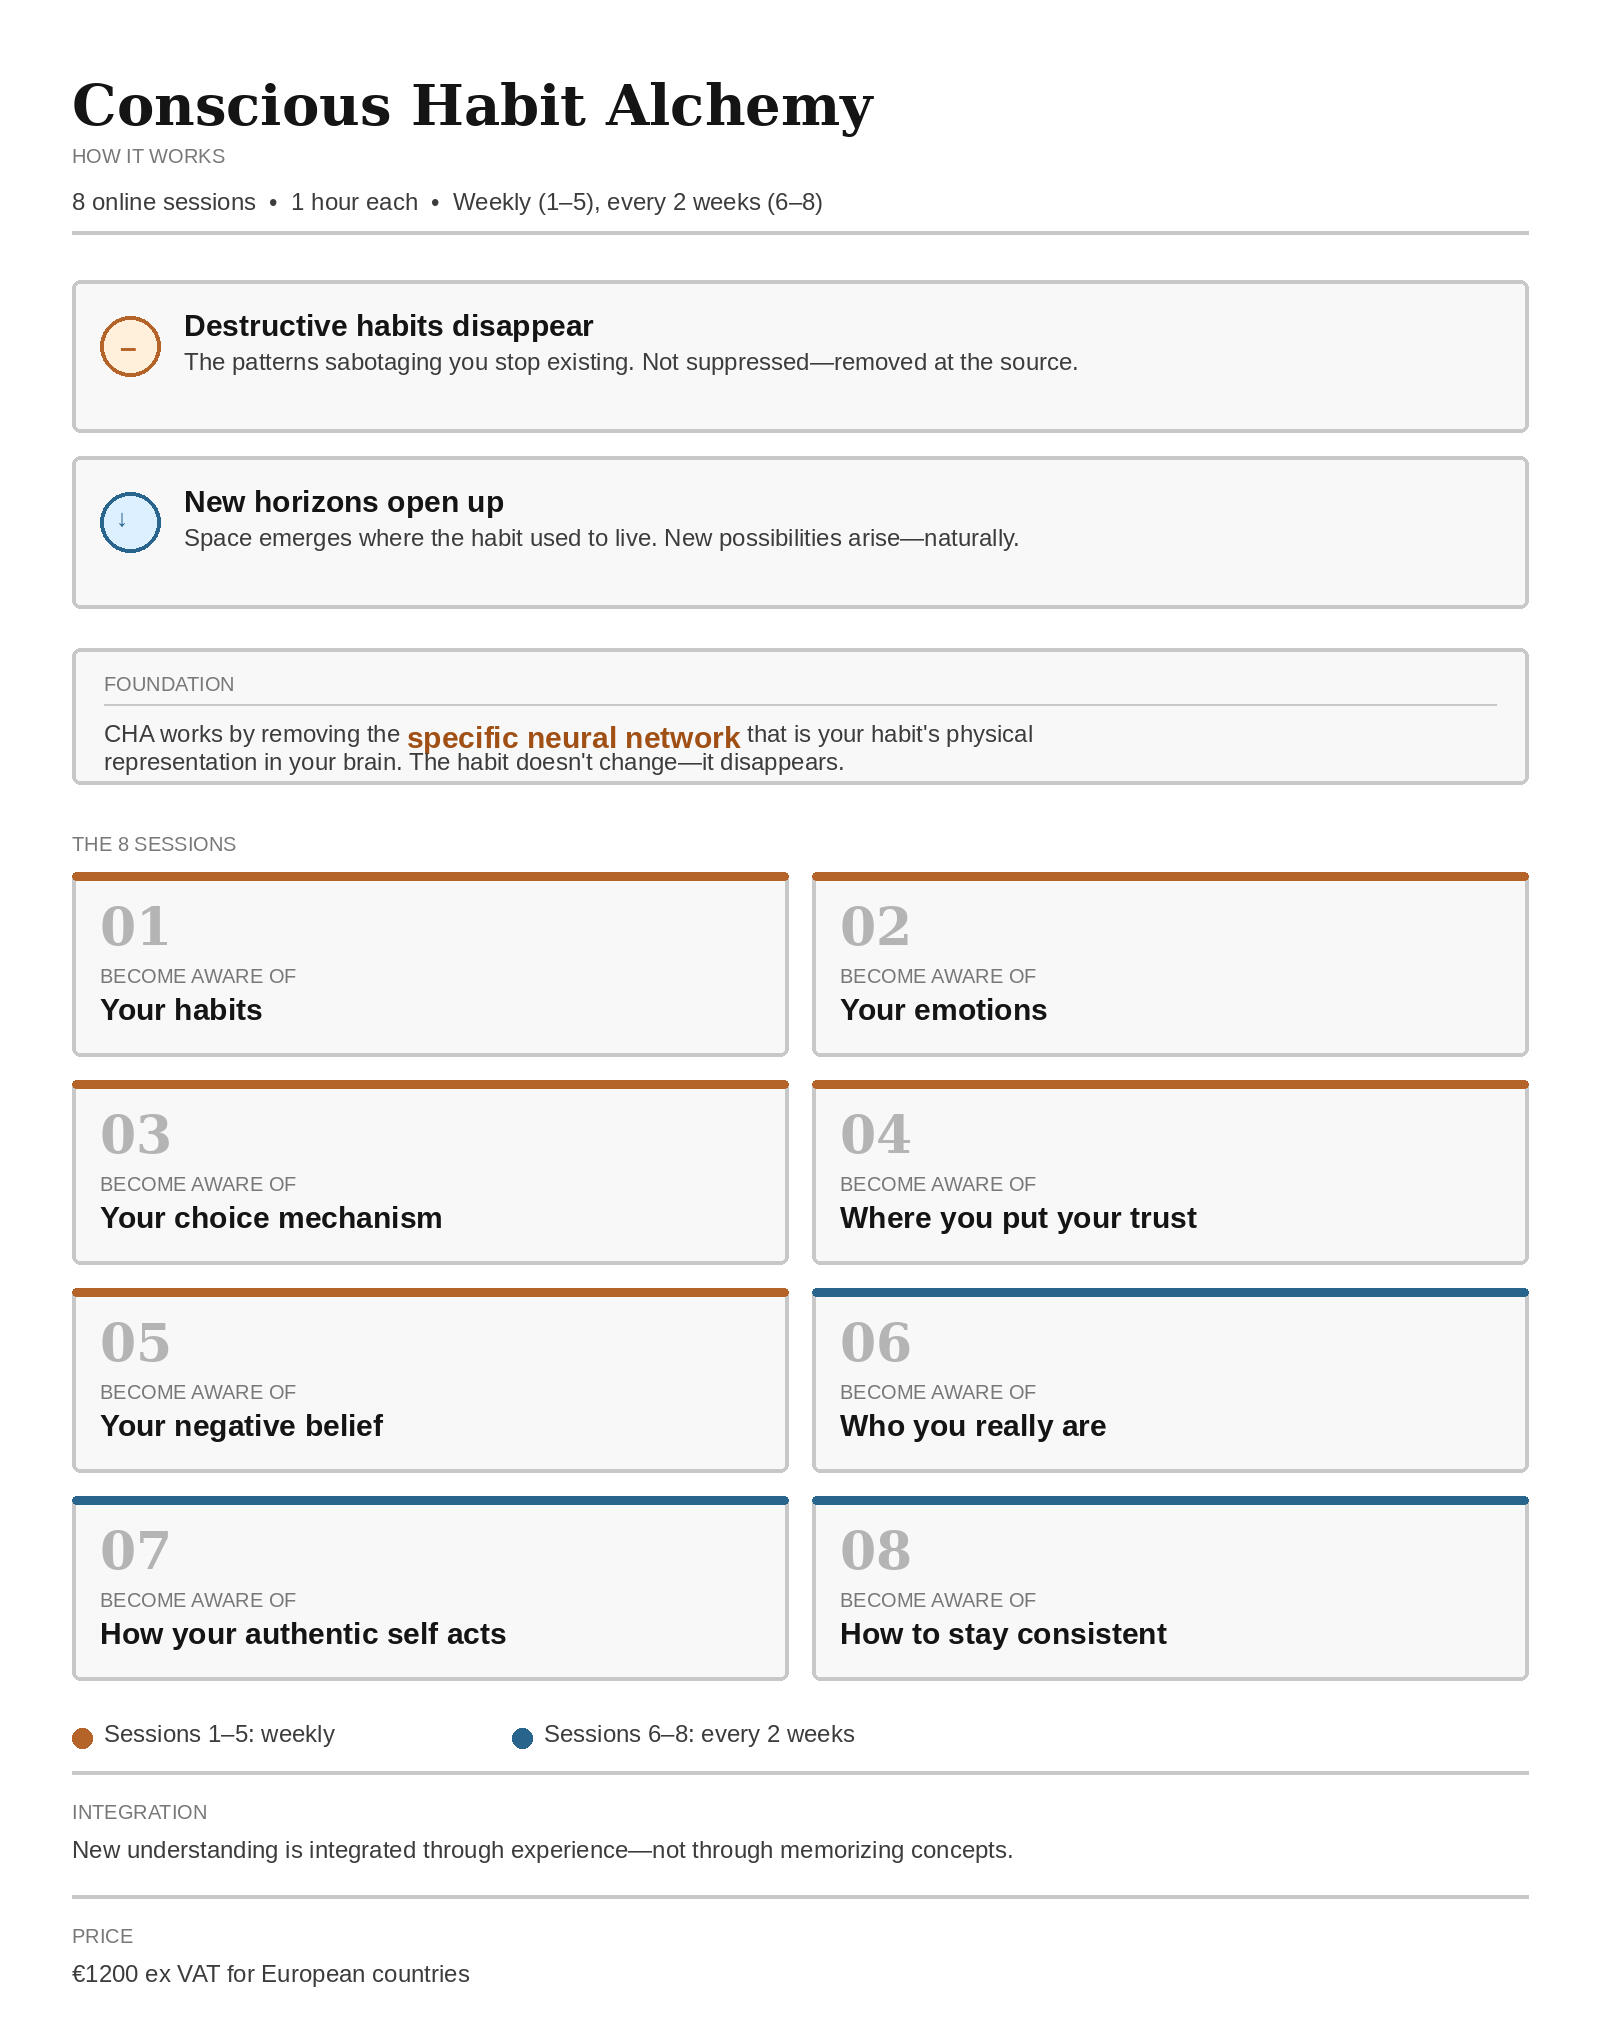Click the Destructive habits disappear heading
Viewport: 1600px width, 2024px height.
tap(388, 326)
